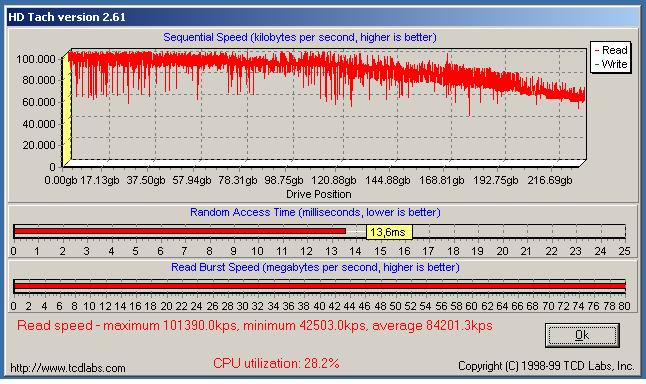Click the Read Burst Speed red bar
This screenshot has height=384, width=646.
(x=320, y=286)
